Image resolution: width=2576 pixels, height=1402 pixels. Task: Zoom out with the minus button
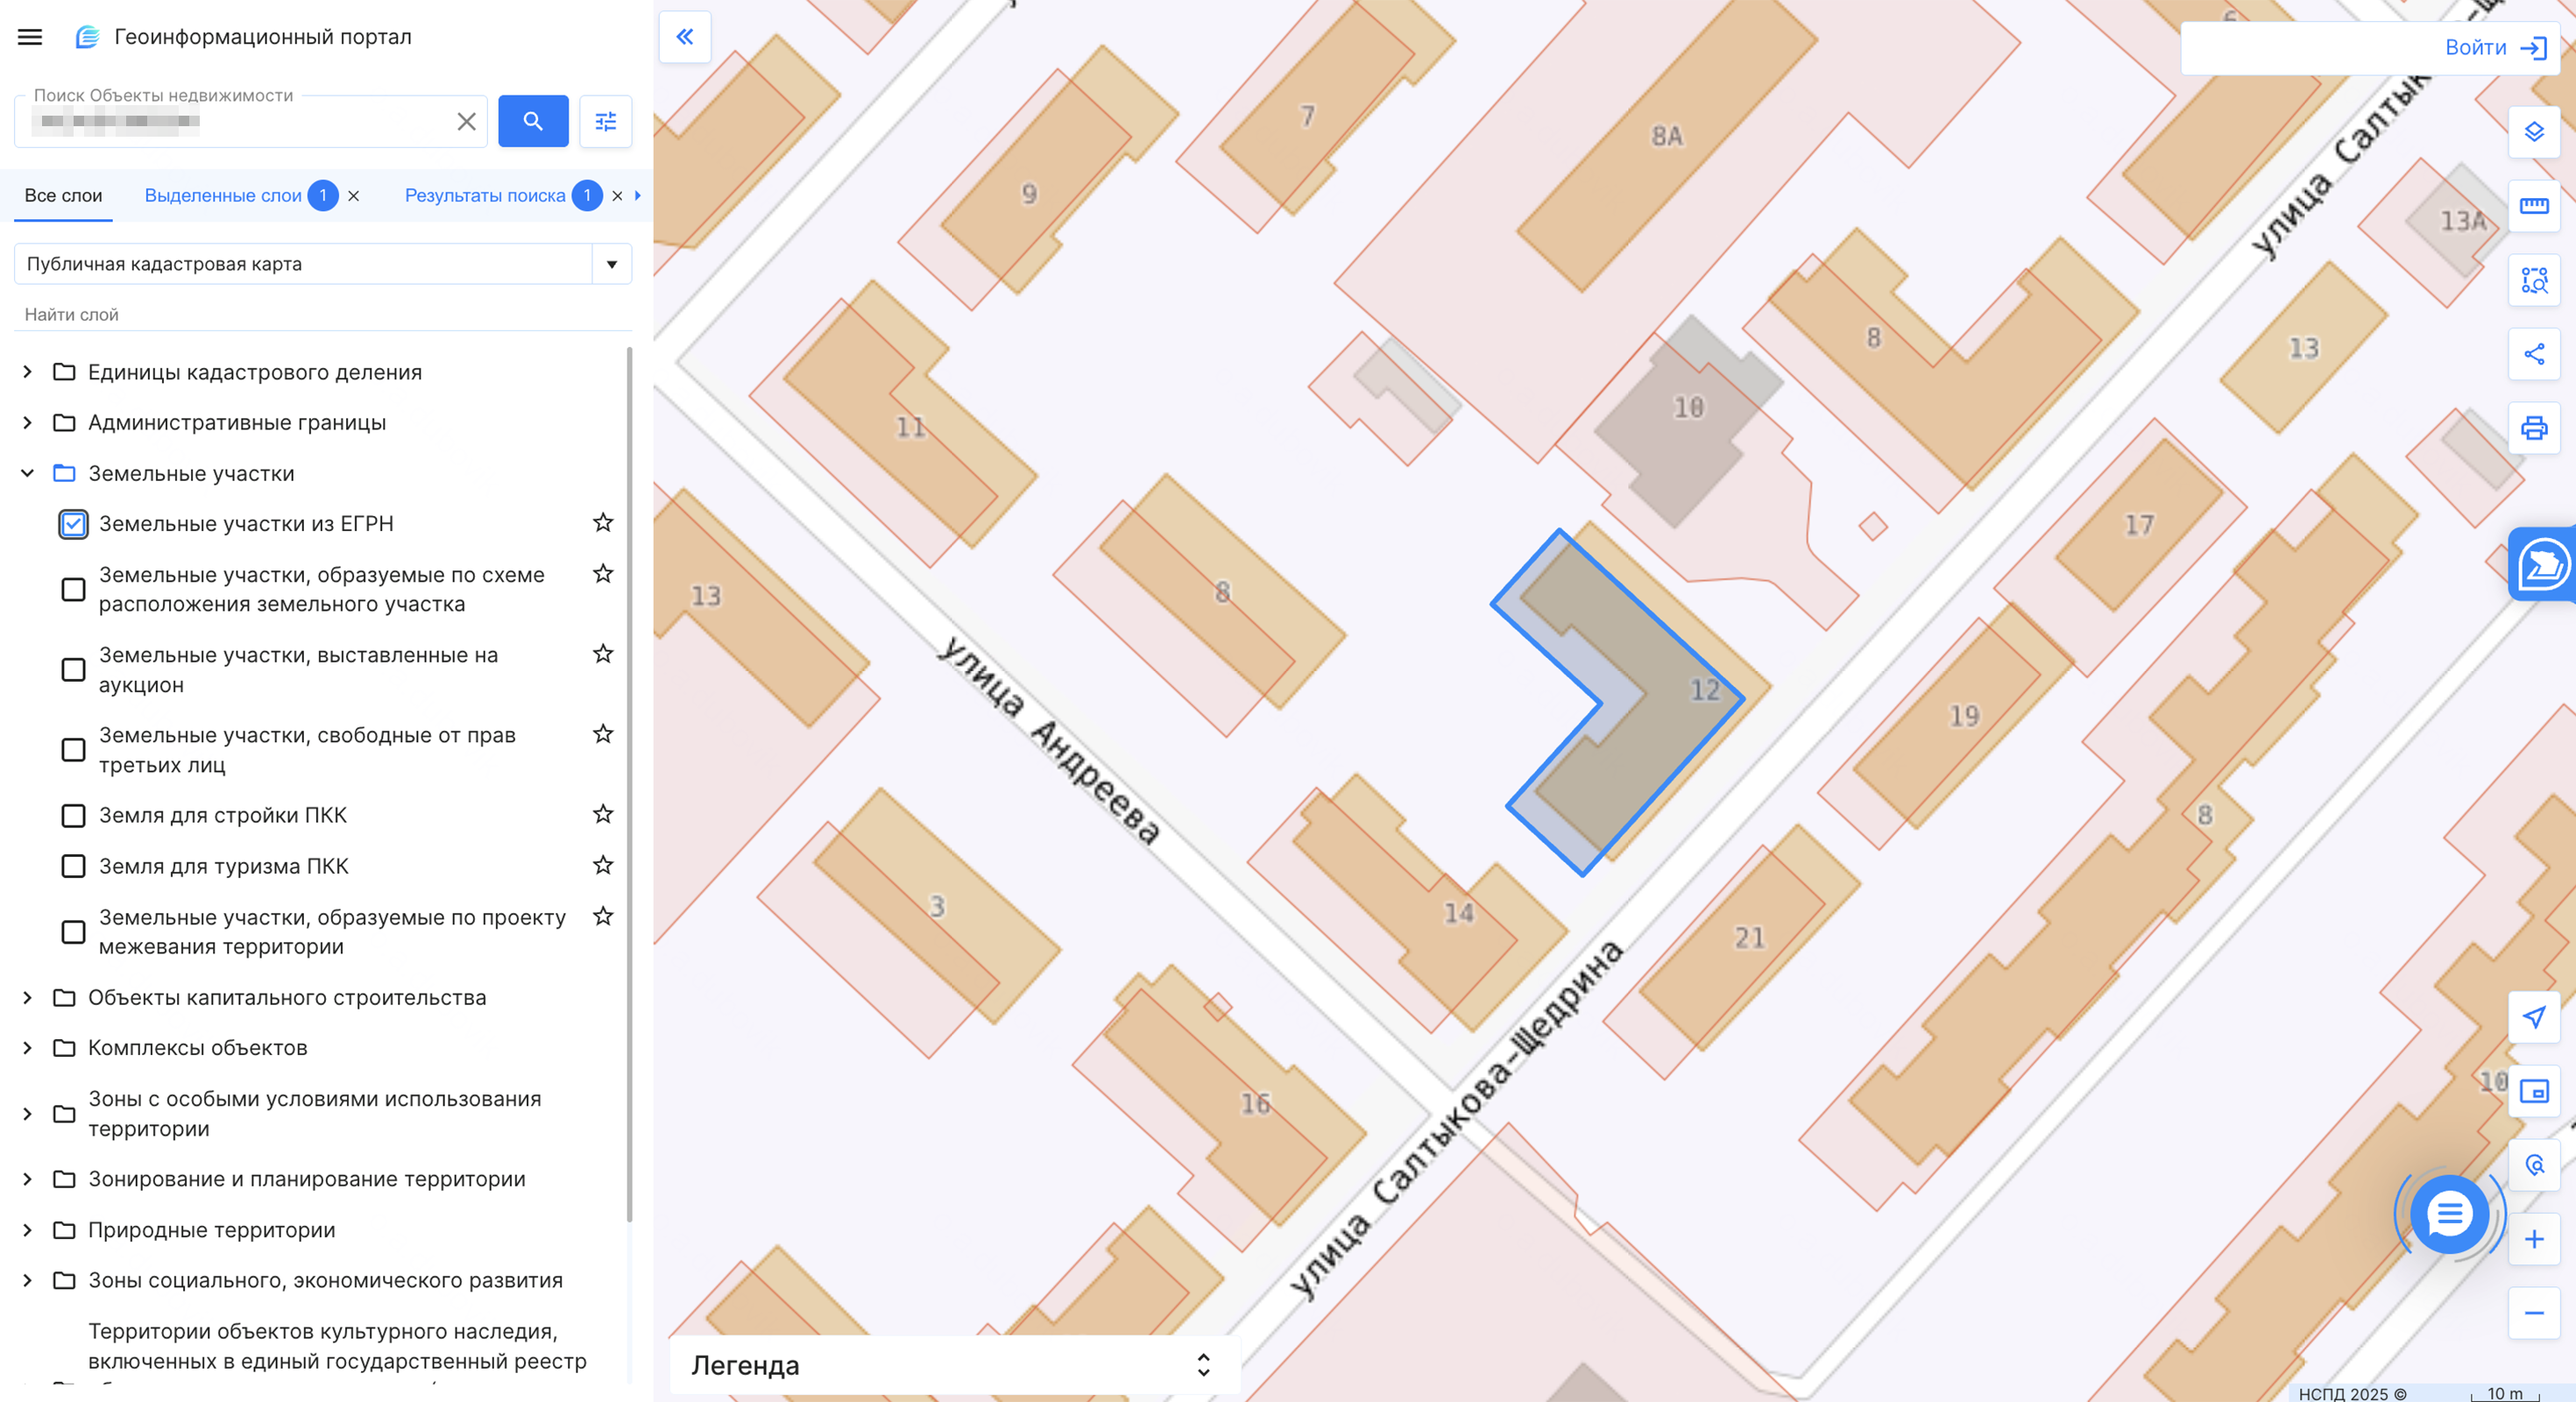pos(2533,1313)
